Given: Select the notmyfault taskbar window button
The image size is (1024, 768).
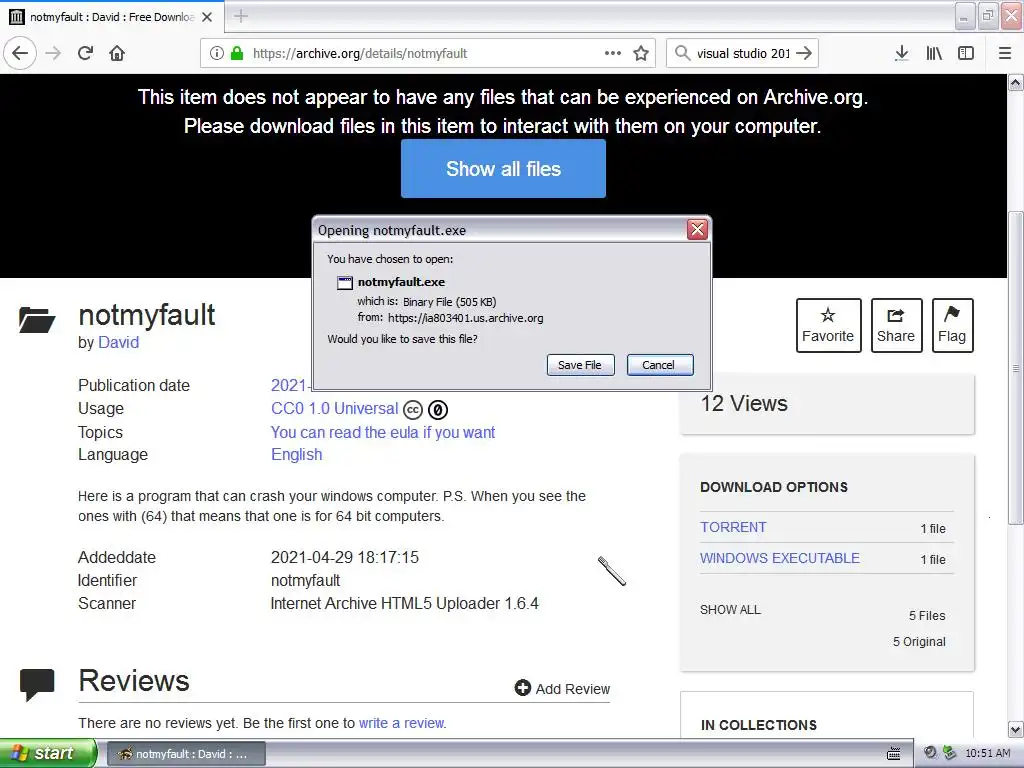Looking at the screenshot, I should point(185,754).
